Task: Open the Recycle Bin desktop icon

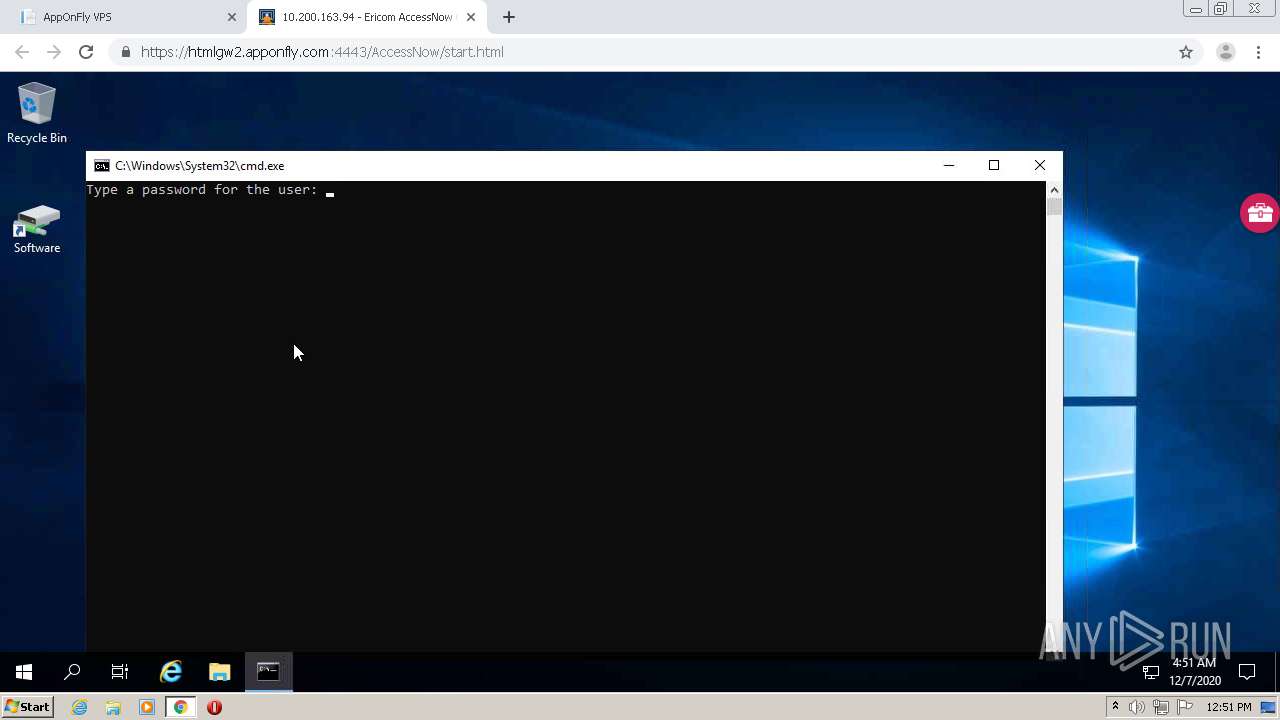Action: [x=37, y=113]
